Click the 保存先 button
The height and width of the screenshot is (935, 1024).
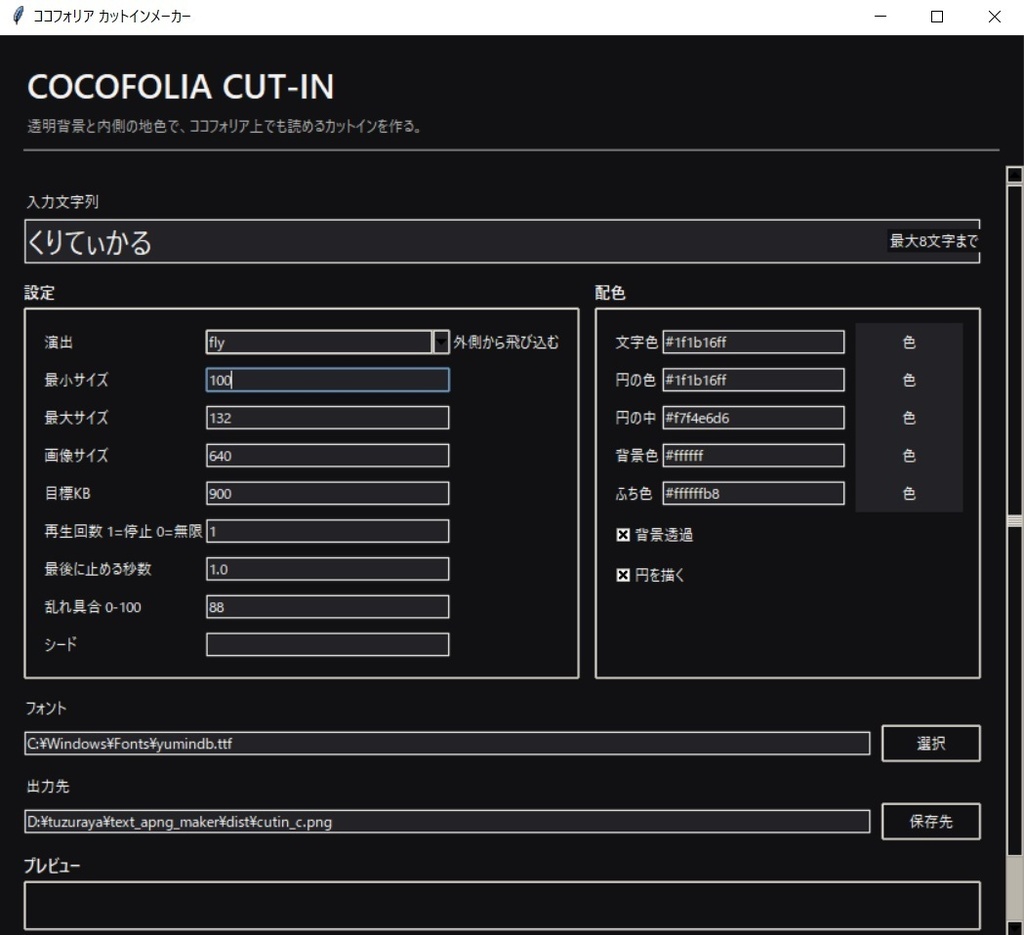(931, 821)
